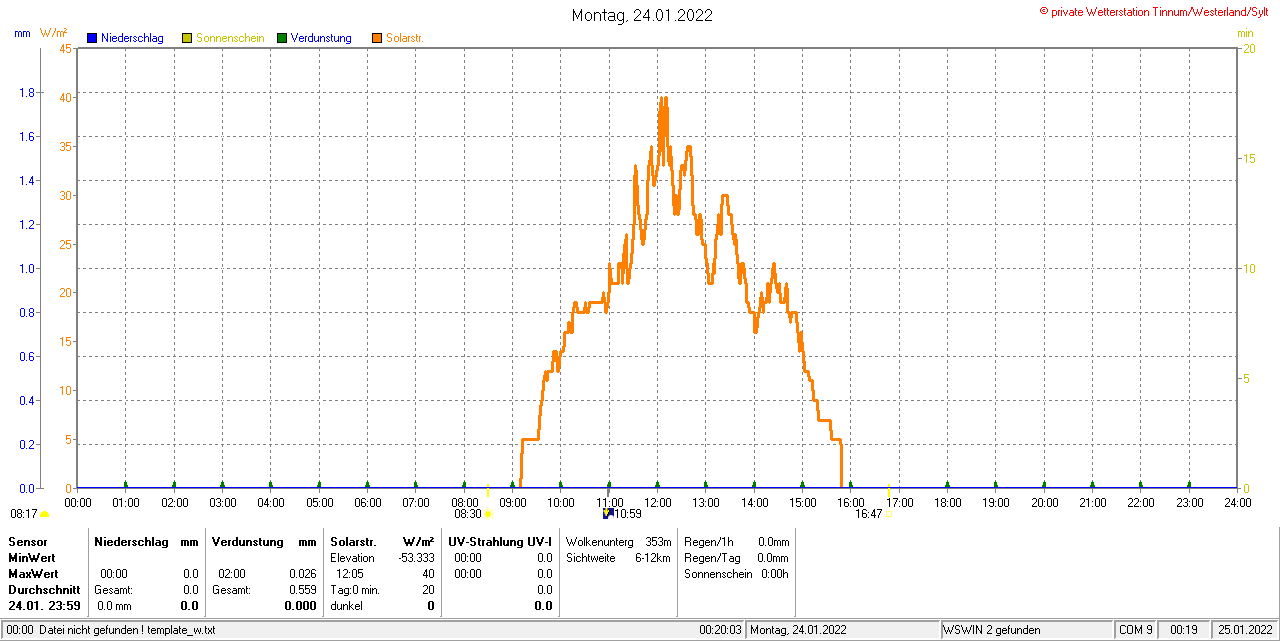Click the orange W/m² axis unit label

coord(54,33)
